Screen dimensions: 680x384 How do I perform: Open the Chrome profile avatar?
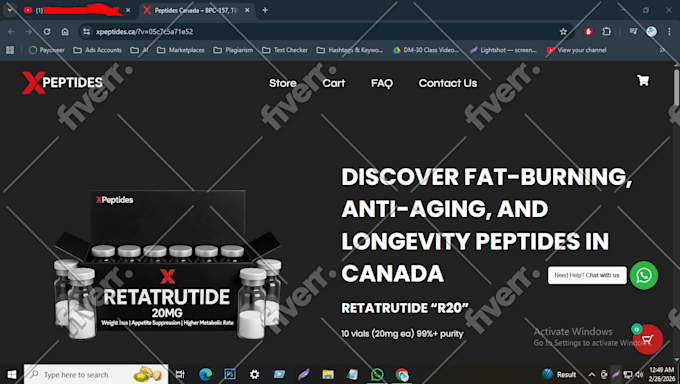[x=651, y=31]
